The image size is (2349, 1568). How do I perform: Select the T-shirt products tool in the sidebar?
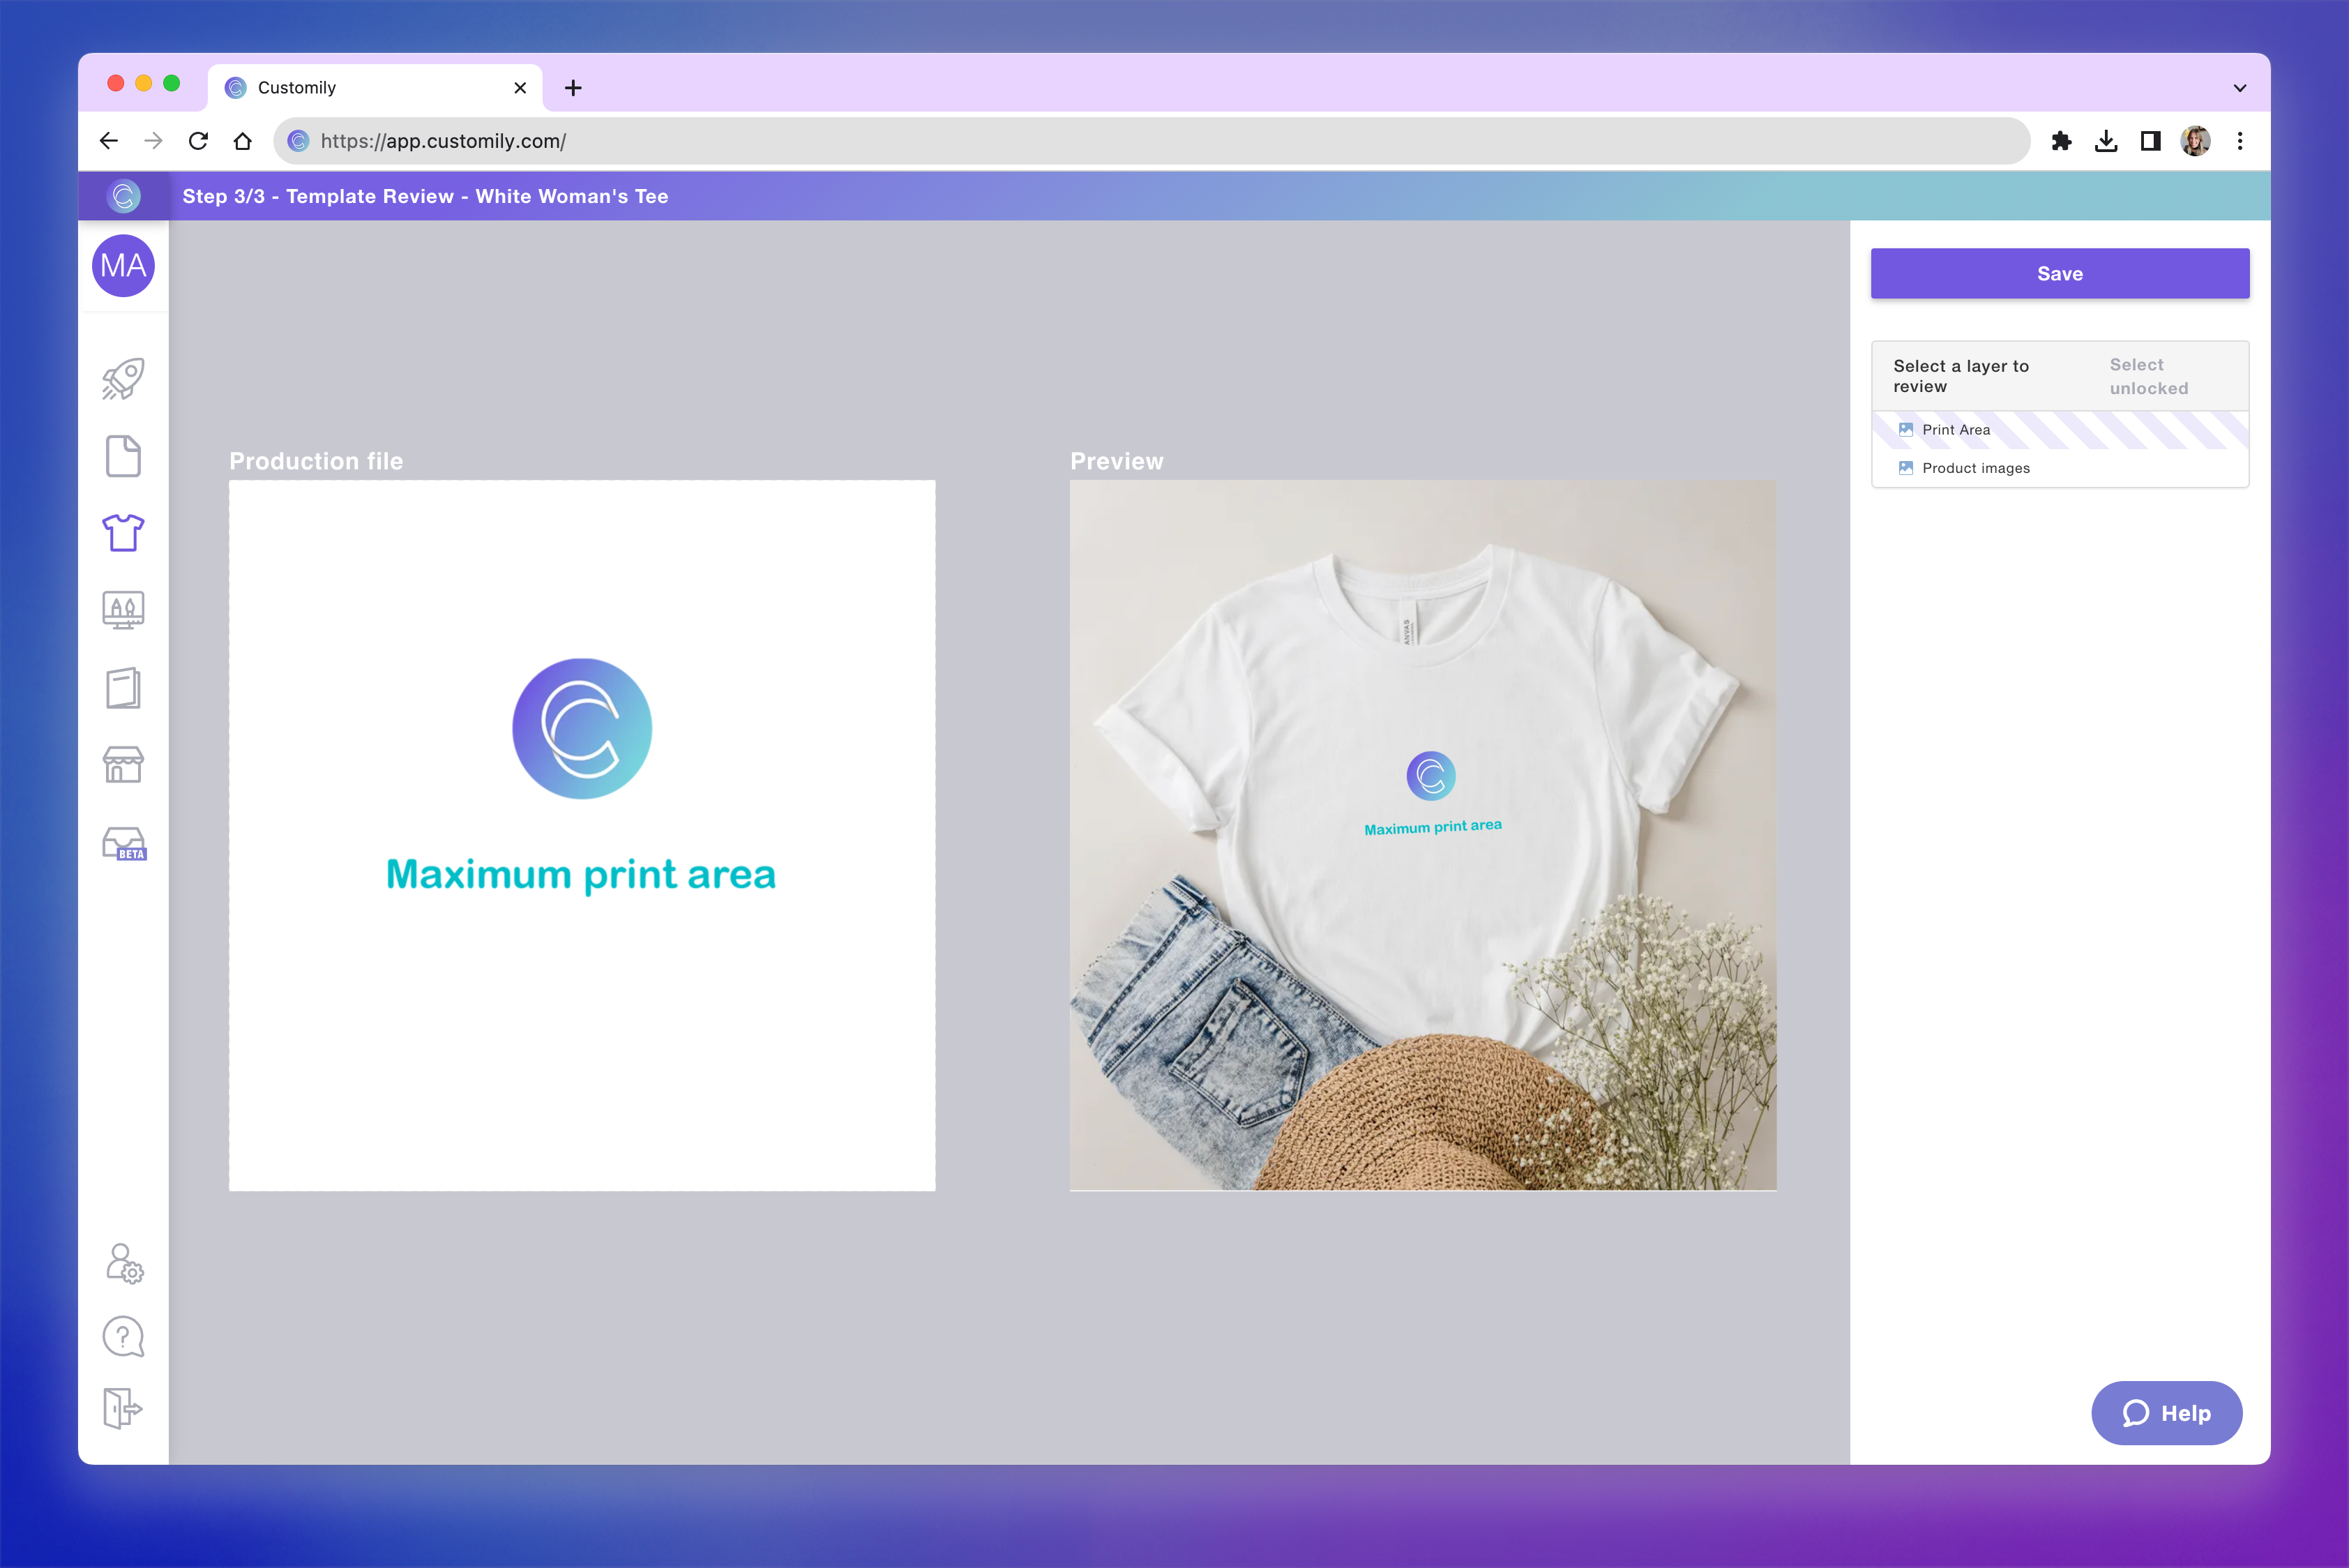[123, 533]
